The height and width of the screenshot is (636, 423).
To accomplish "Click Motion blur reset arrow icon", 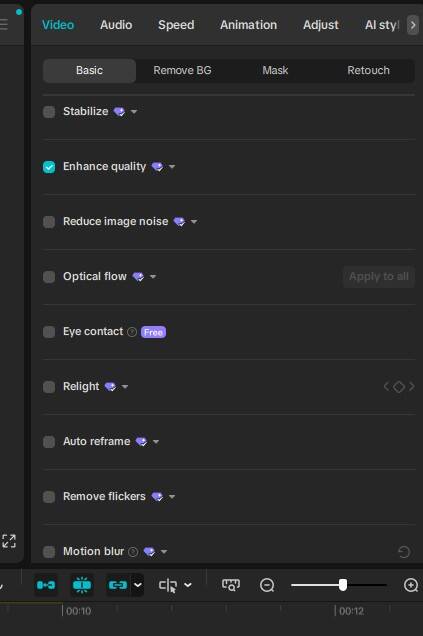I will click(x=404, y=552).
